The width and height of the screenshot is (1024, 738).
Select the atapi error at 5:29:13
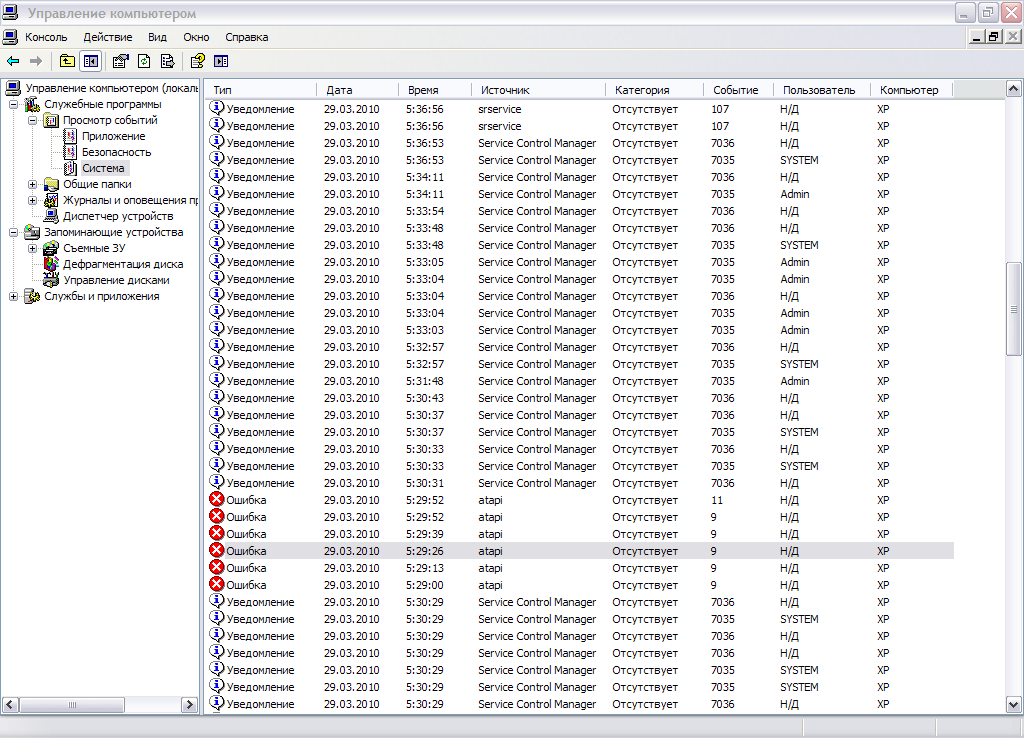click(x=490, y=568)
